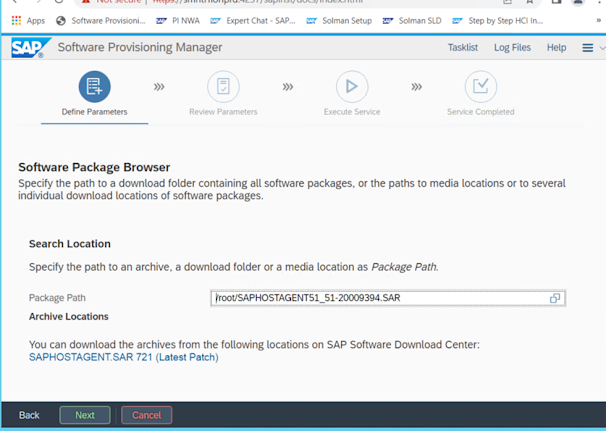
Task: Open the Expert Chat - SAP bookmark
Action: point(253,20)
